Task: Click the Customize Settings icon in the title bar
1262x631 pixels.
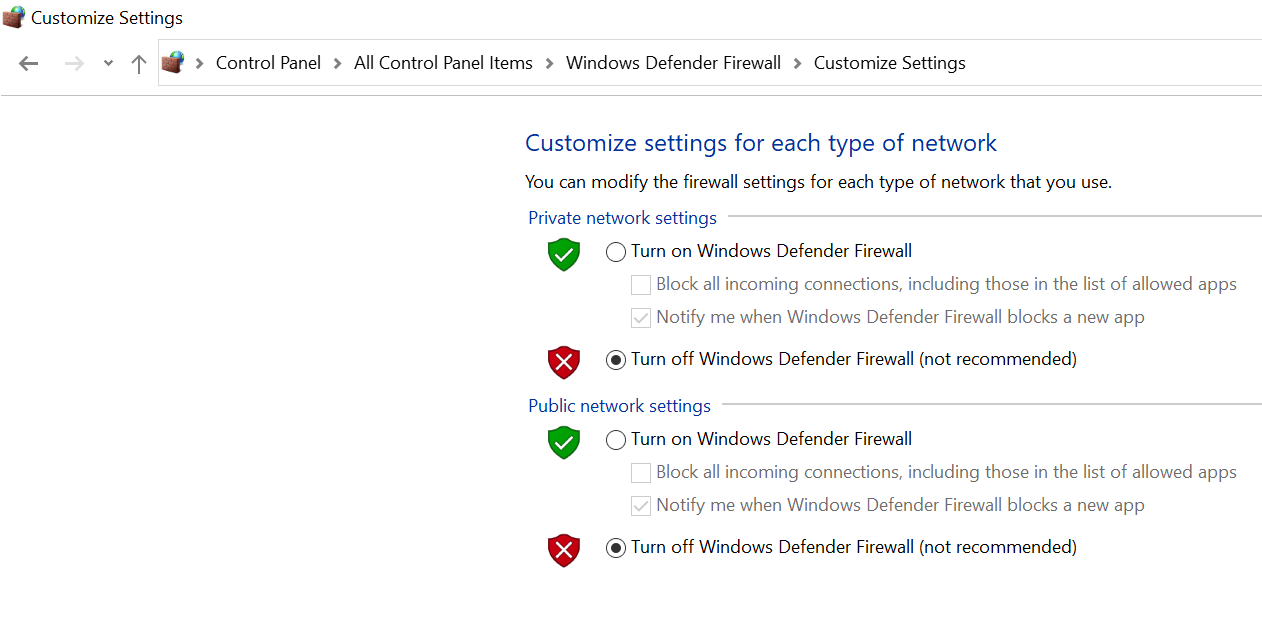Action: click(13, 17)
